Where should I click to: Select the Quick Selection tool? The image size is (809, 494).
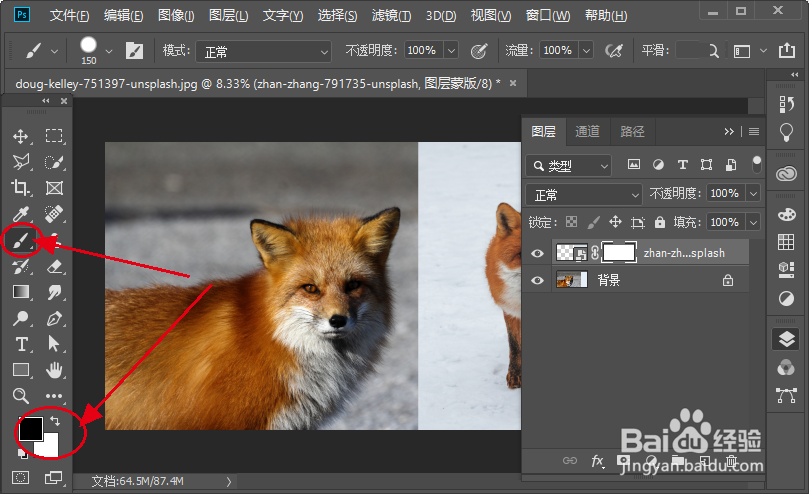pos(54,162)
